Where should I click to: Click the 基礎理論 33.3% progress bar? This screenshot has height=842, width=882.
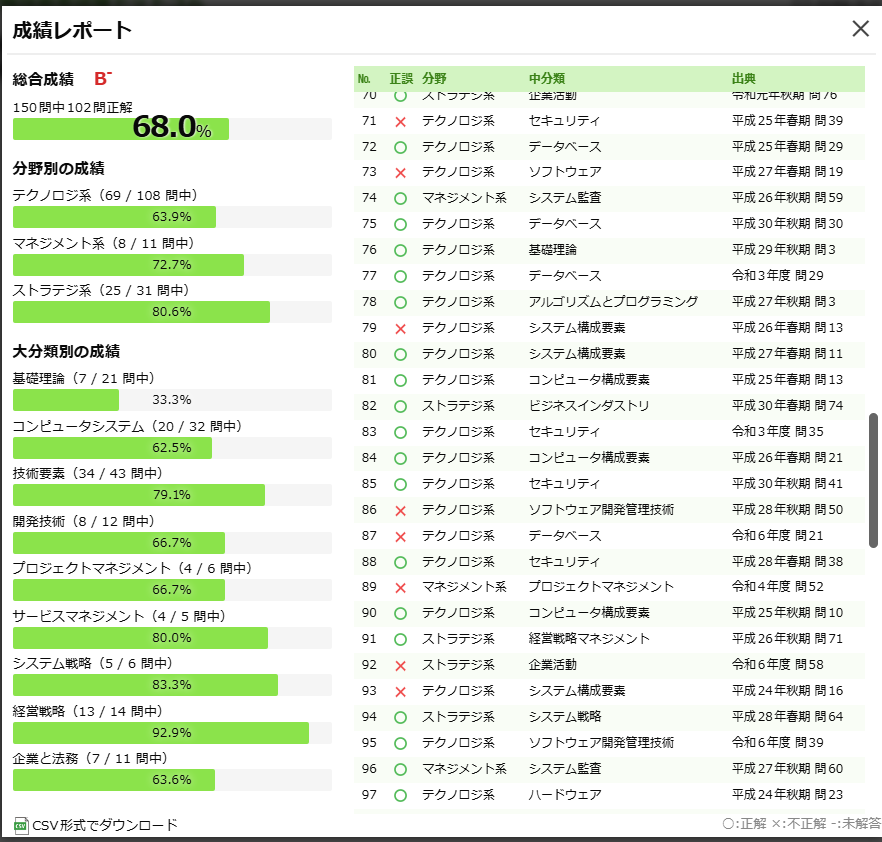click(x=172, y=399)
